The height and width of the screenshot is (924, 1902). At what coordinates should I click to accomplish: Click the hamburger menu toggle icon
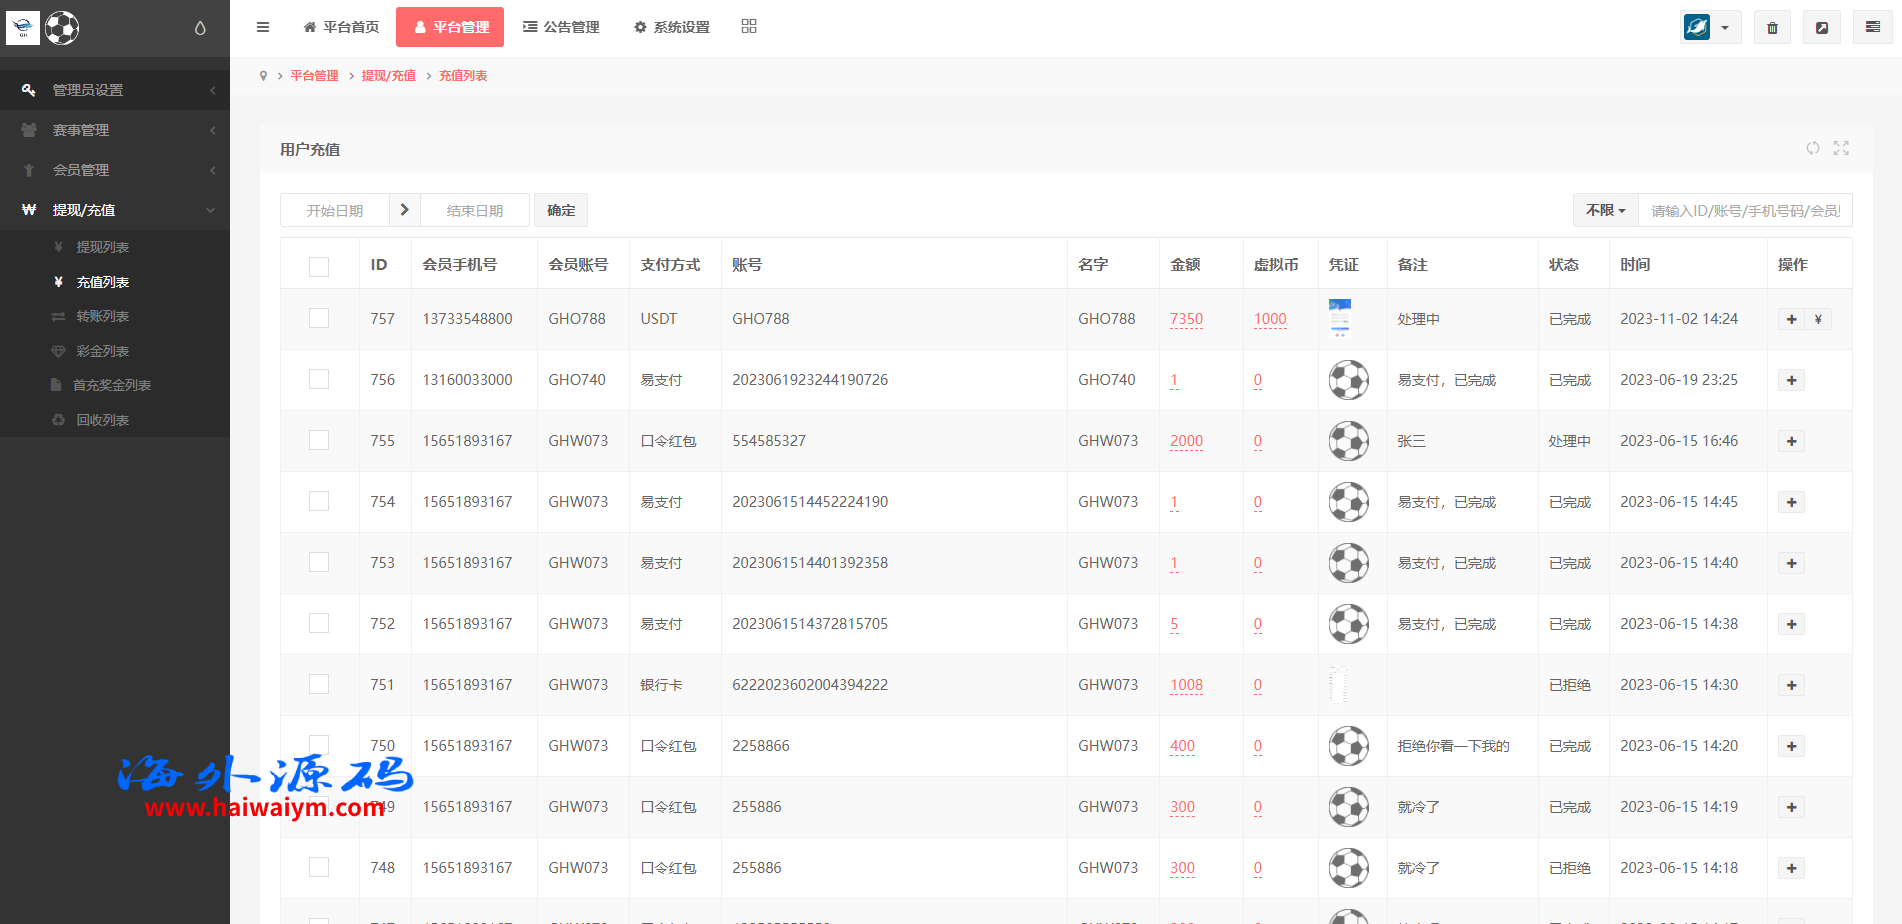coord(263,27)
